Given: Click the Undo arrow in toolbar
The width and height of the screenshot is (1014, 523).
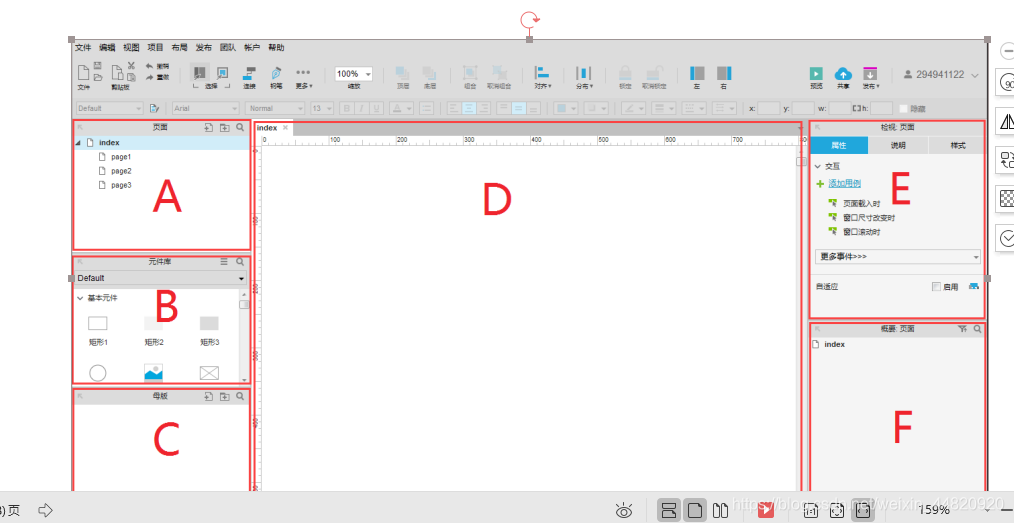Looking at the screenshot, I should coord(149,66).
